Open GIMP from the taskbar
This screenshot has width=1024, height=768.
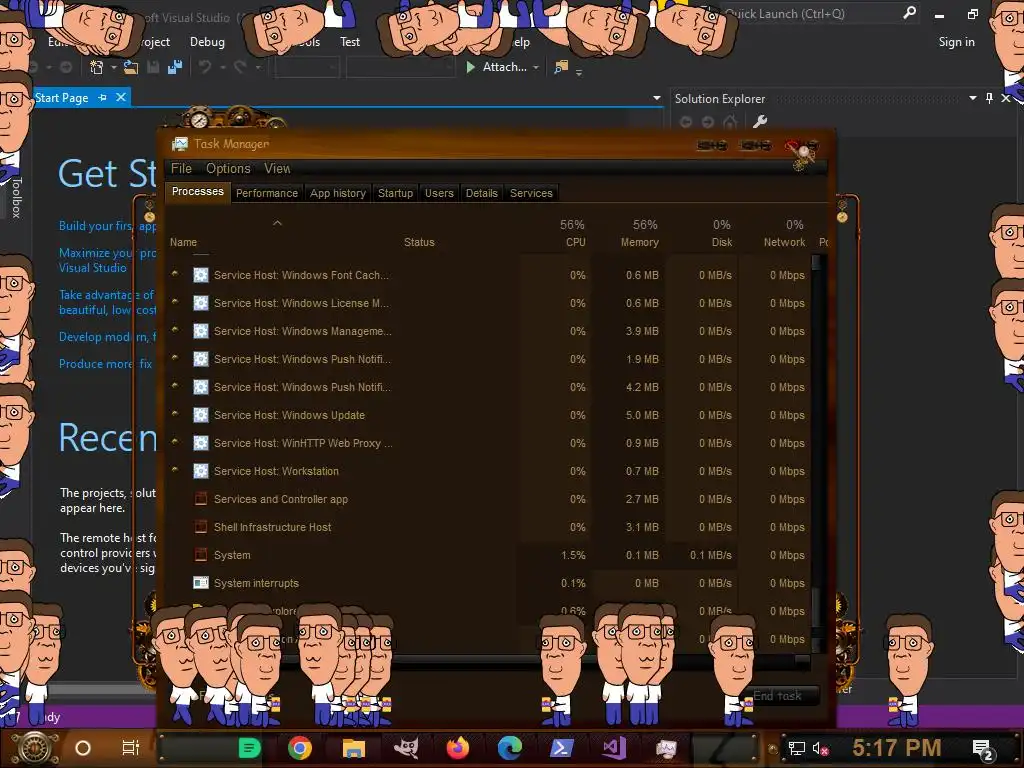pyautogui.click(x=406, y=748)
